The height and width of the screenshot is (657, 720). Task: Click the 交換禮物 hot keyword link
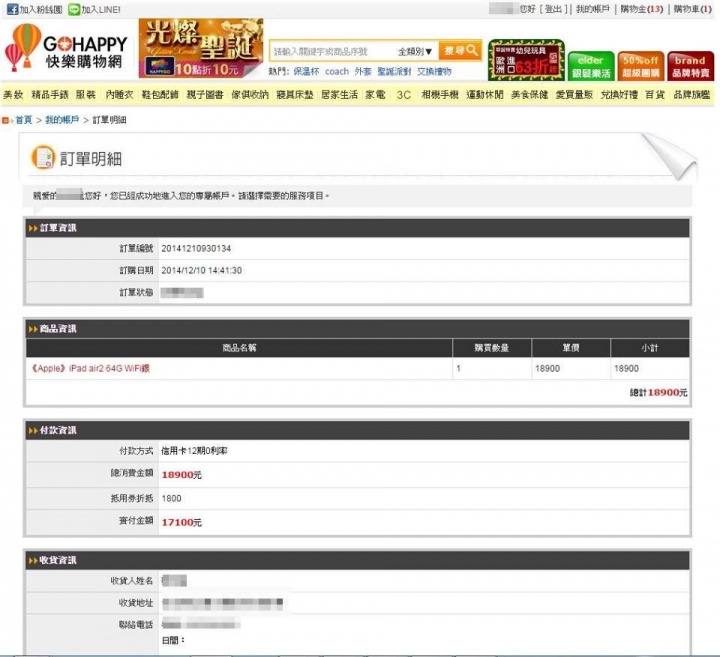(434, 72)
